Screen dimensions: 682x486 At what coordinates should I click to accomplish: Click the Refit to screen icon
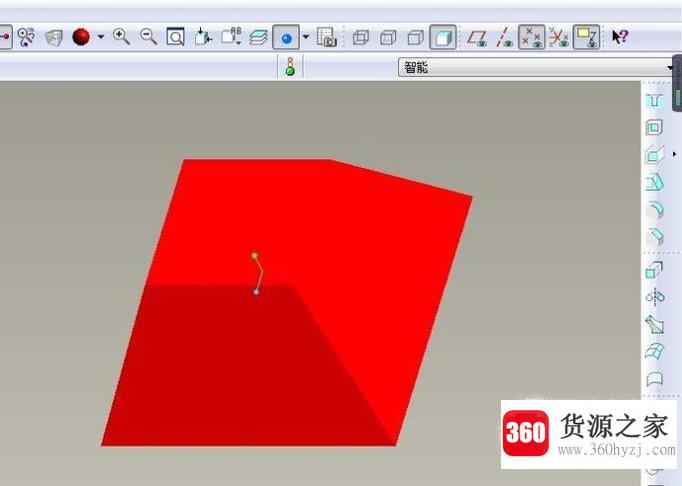175,37
